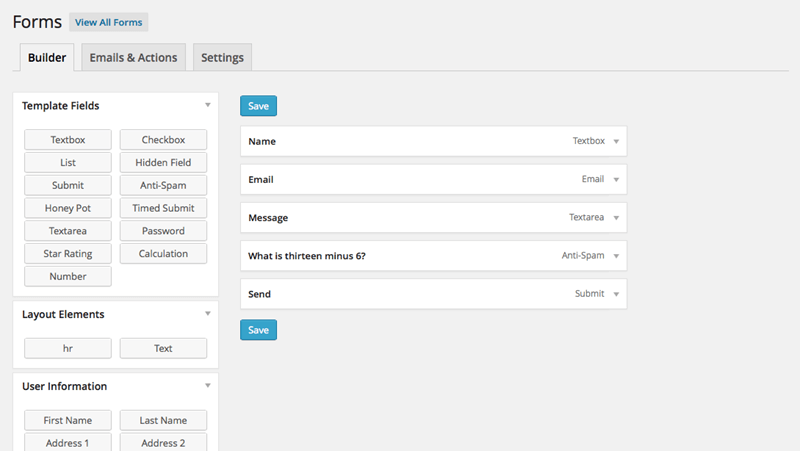
Task: Add the First Name user field
Action: [68, 421]
